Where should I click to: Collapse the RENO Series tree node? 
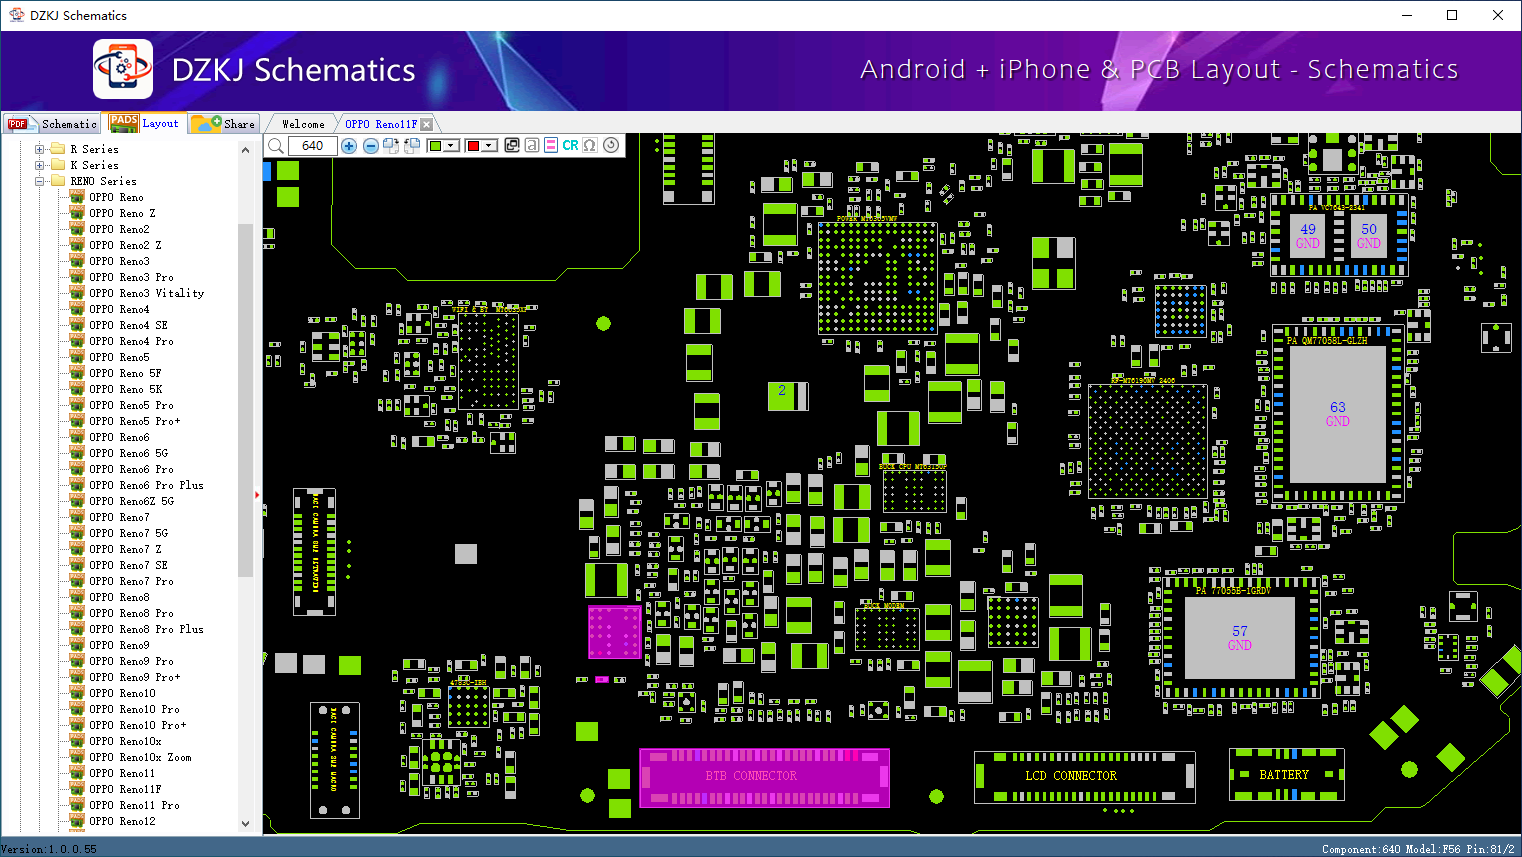click(40, 181)
